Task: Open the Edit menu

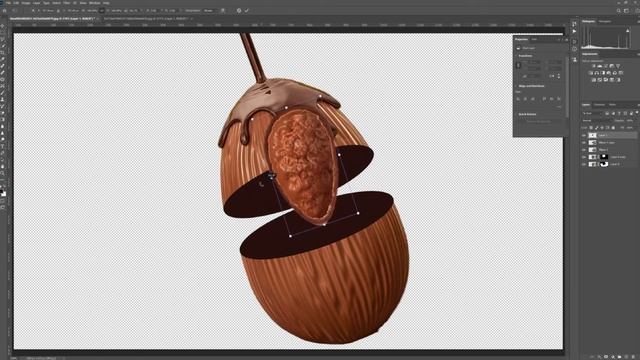Action: 17,3
